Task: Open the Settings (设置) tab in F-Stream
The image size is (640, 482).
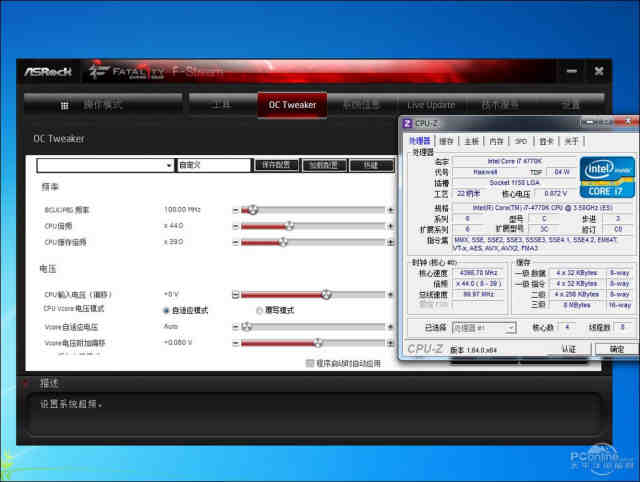Action: coord(570,105)
